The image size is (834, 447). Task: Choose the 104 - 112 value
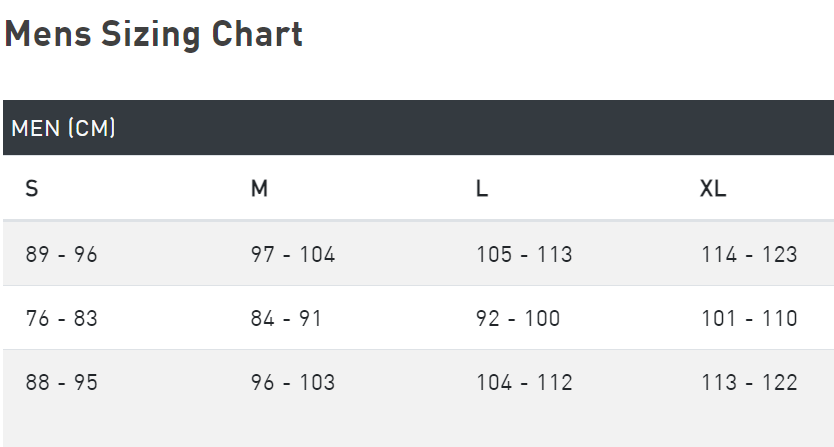pos(524,383)
